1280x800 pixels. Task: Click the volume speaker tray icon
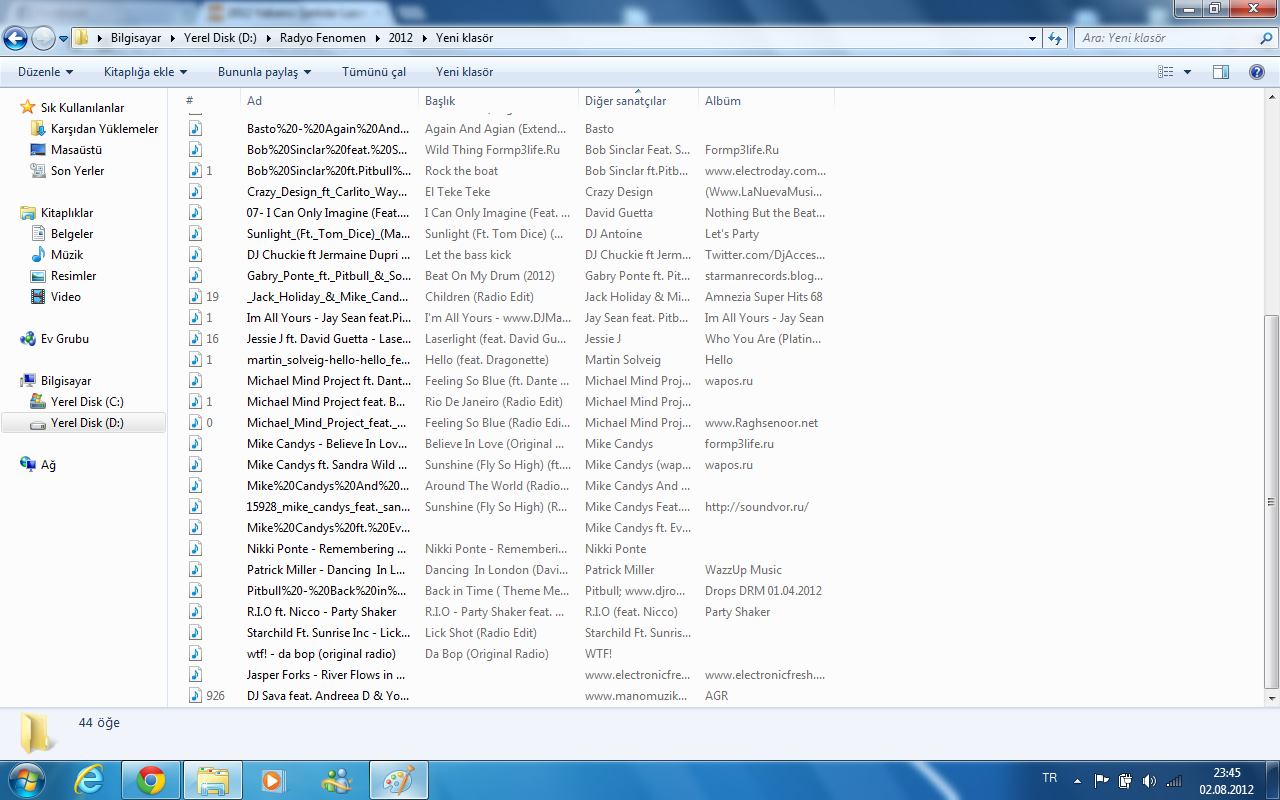click(1149, 781)
